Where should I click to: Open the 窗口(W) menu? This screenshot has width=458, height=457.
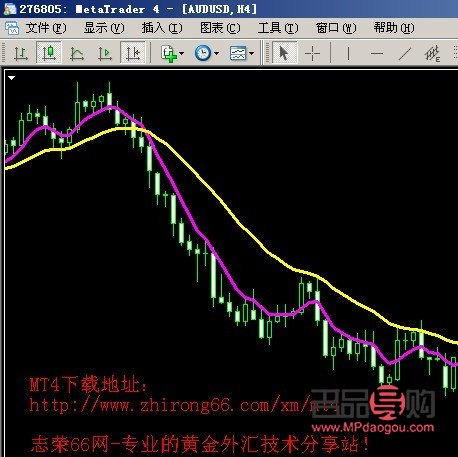(336, 28)
